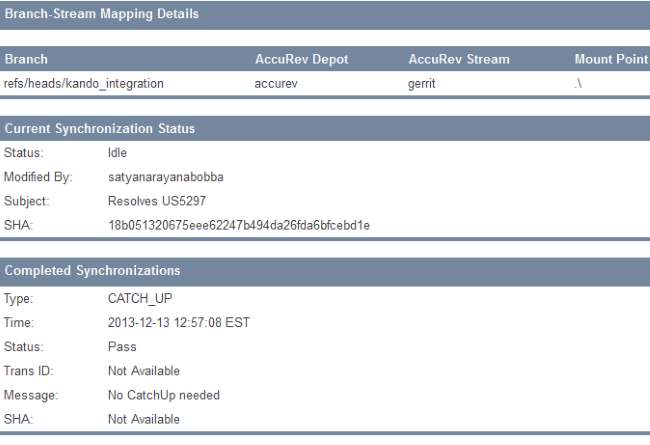Click the Mount Point column header
Image resolution: width=650 pixels, height=445 pixels.
click(x=611, y=59)
